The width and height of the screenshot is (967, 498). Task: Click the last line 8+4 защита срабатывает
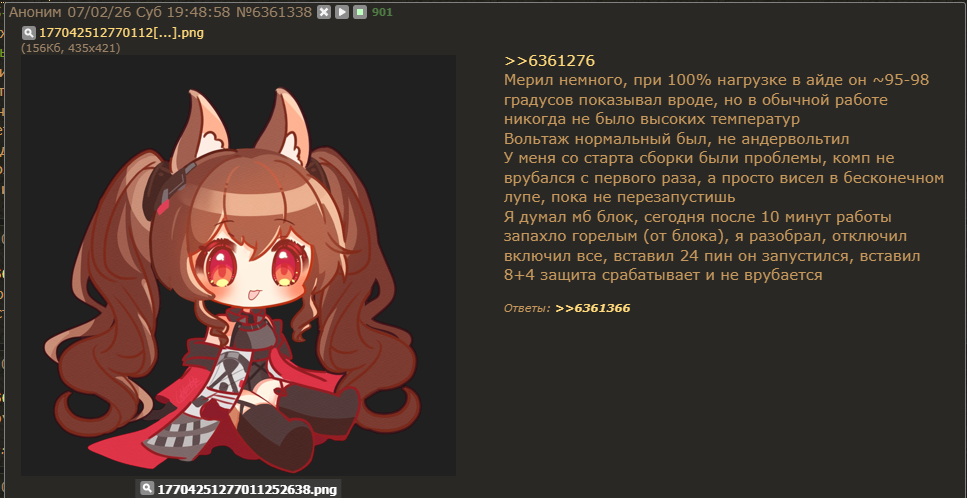click(x=663, y=275)
